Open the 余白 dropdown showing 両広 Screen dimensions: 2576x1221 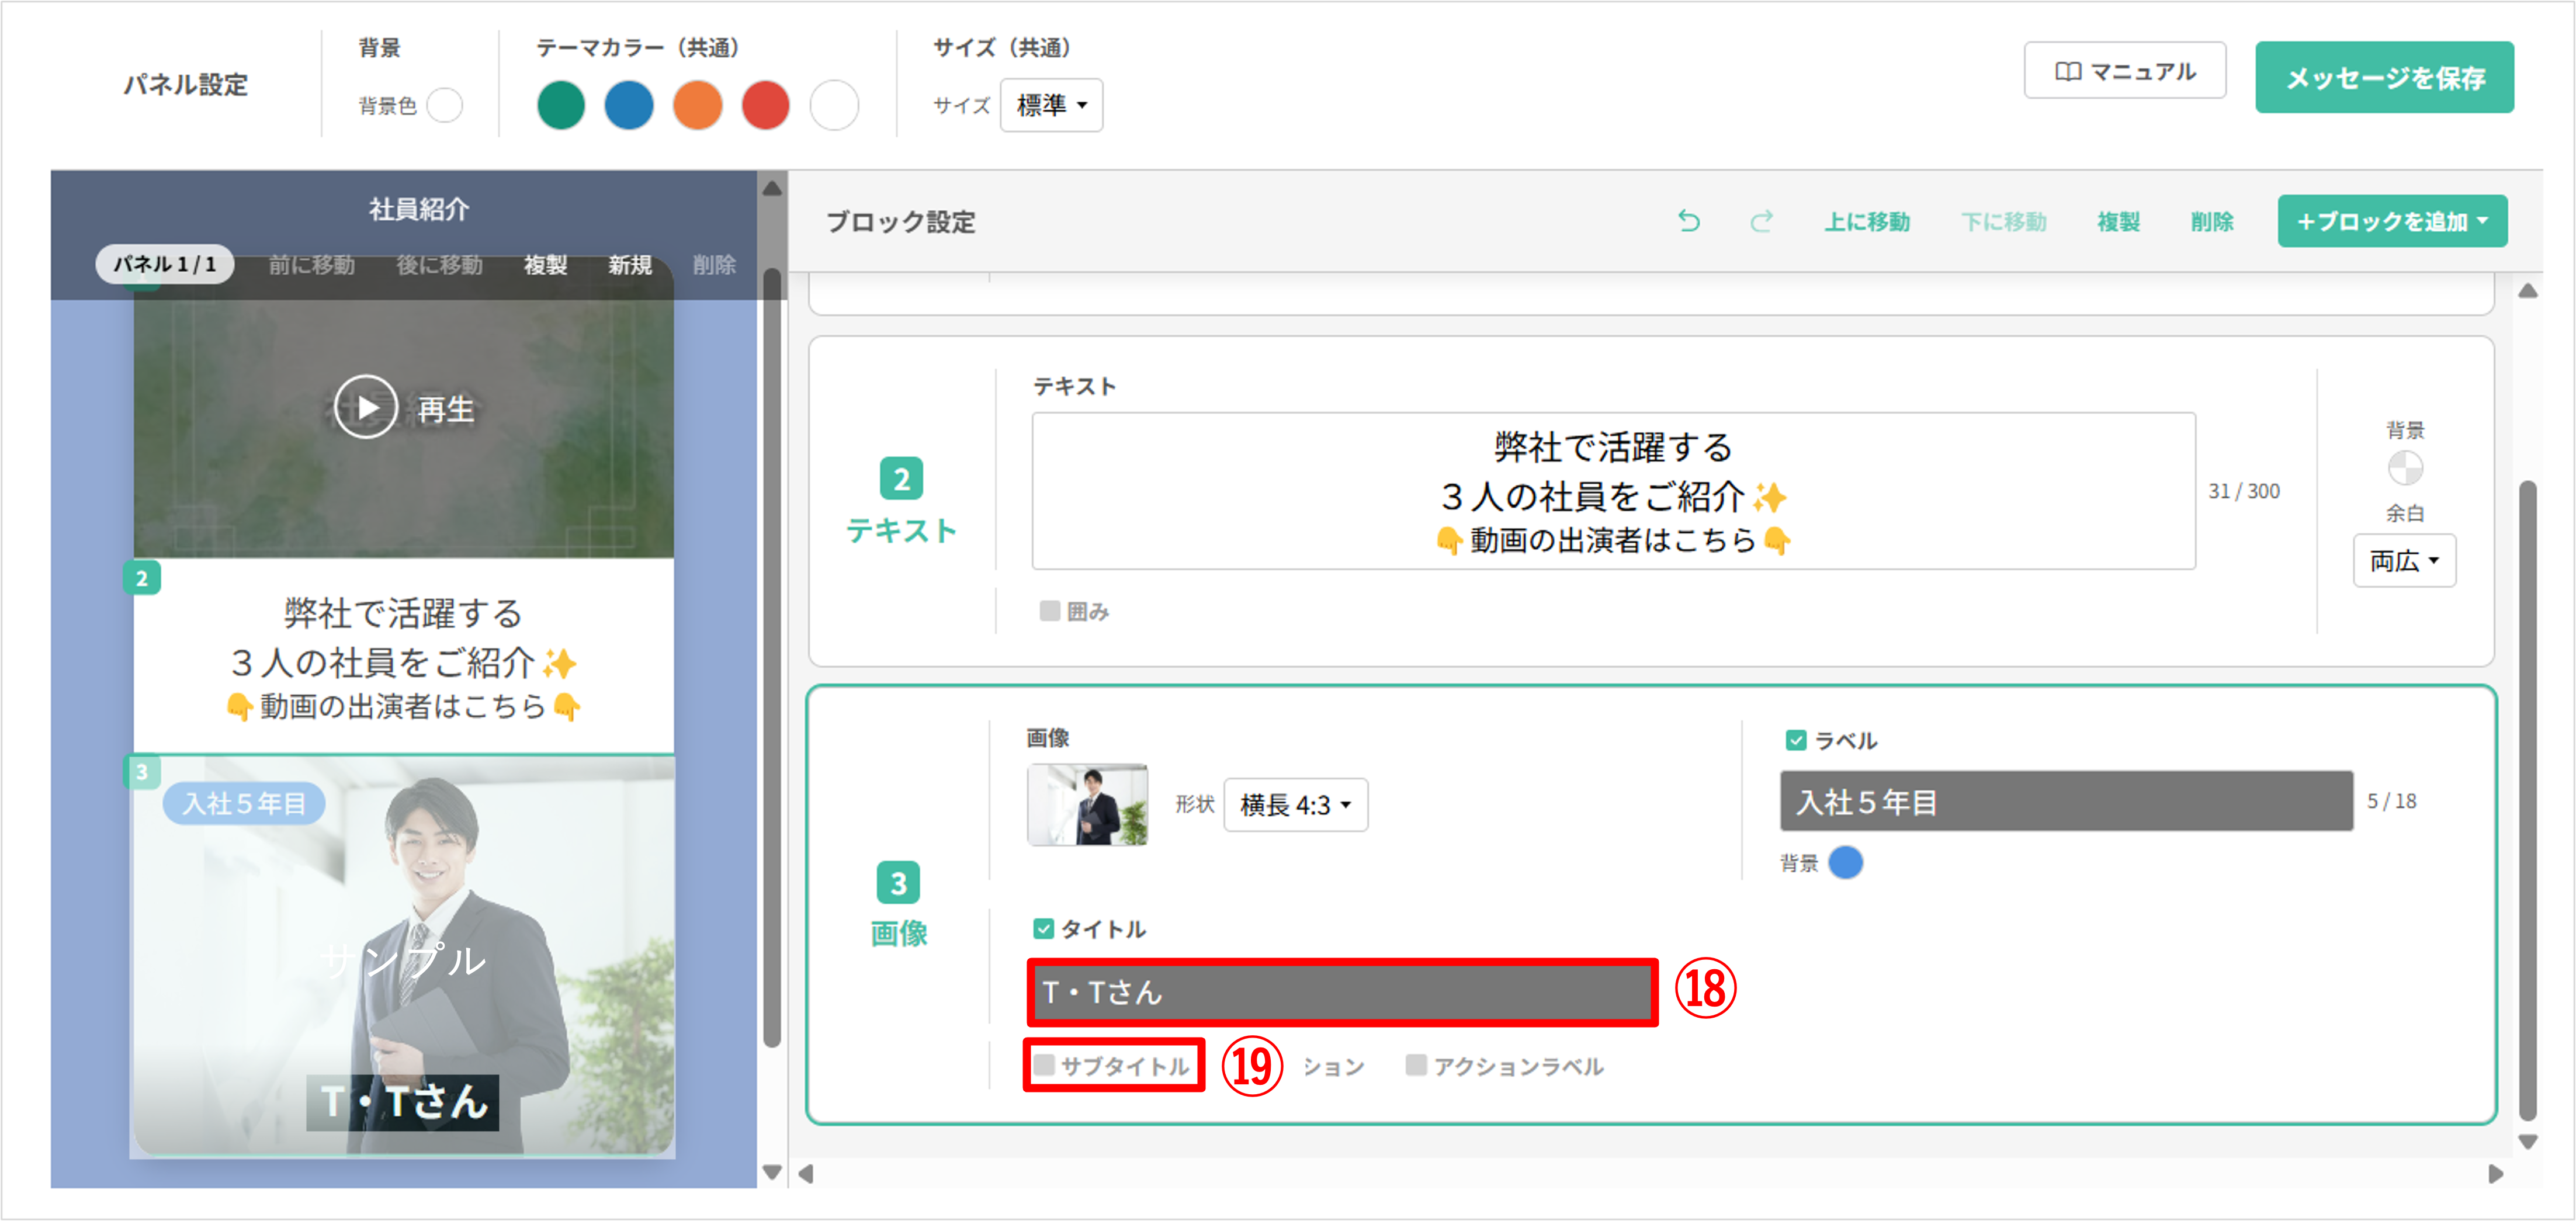[x=2404, y=560]
